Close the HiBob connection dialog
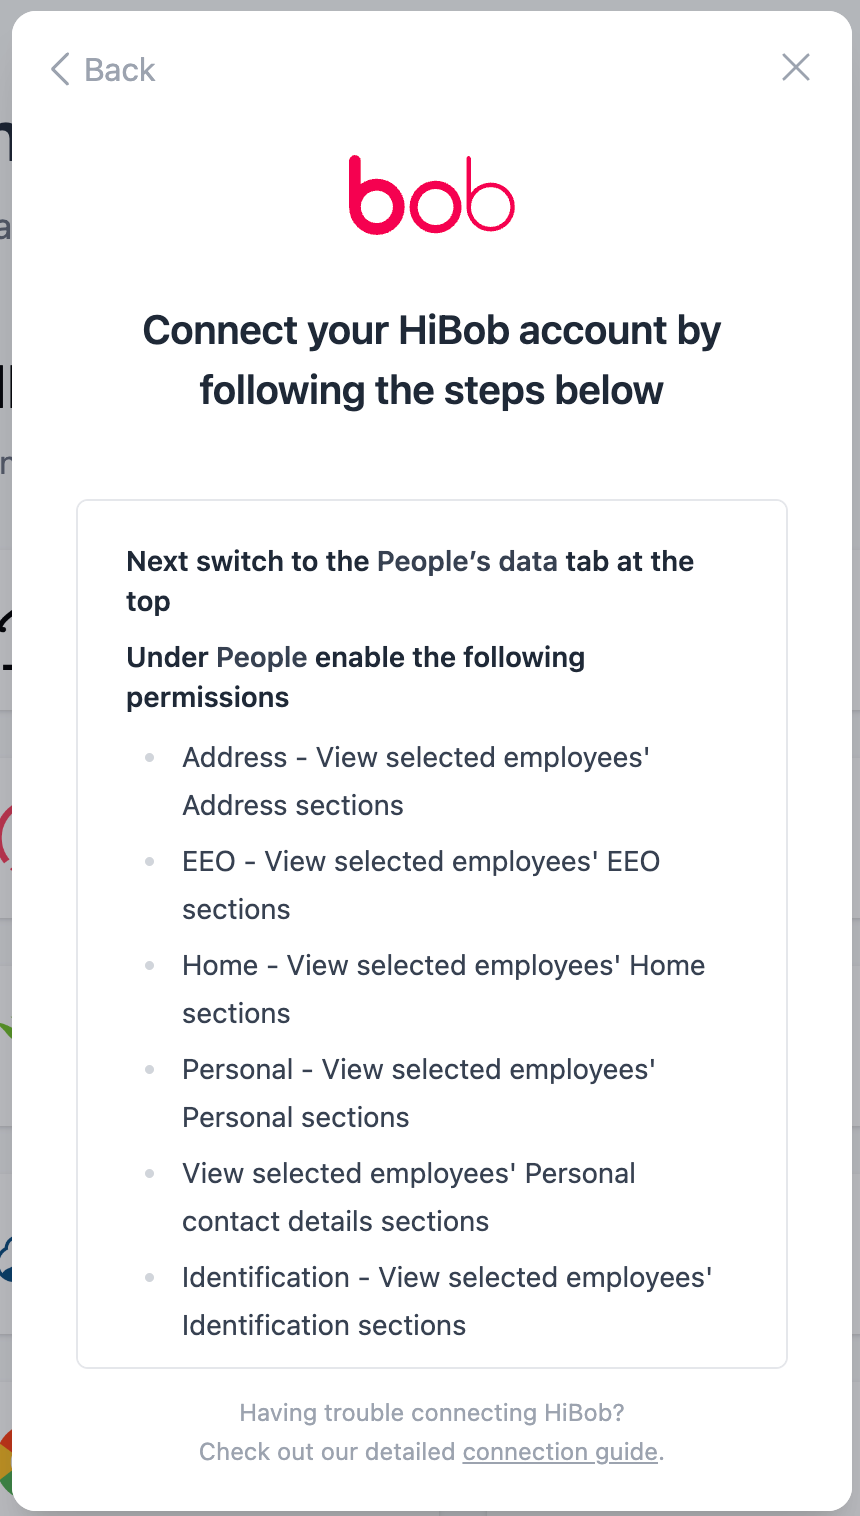The height and width of the screenshot is (1516, 860). pos(796,68)
